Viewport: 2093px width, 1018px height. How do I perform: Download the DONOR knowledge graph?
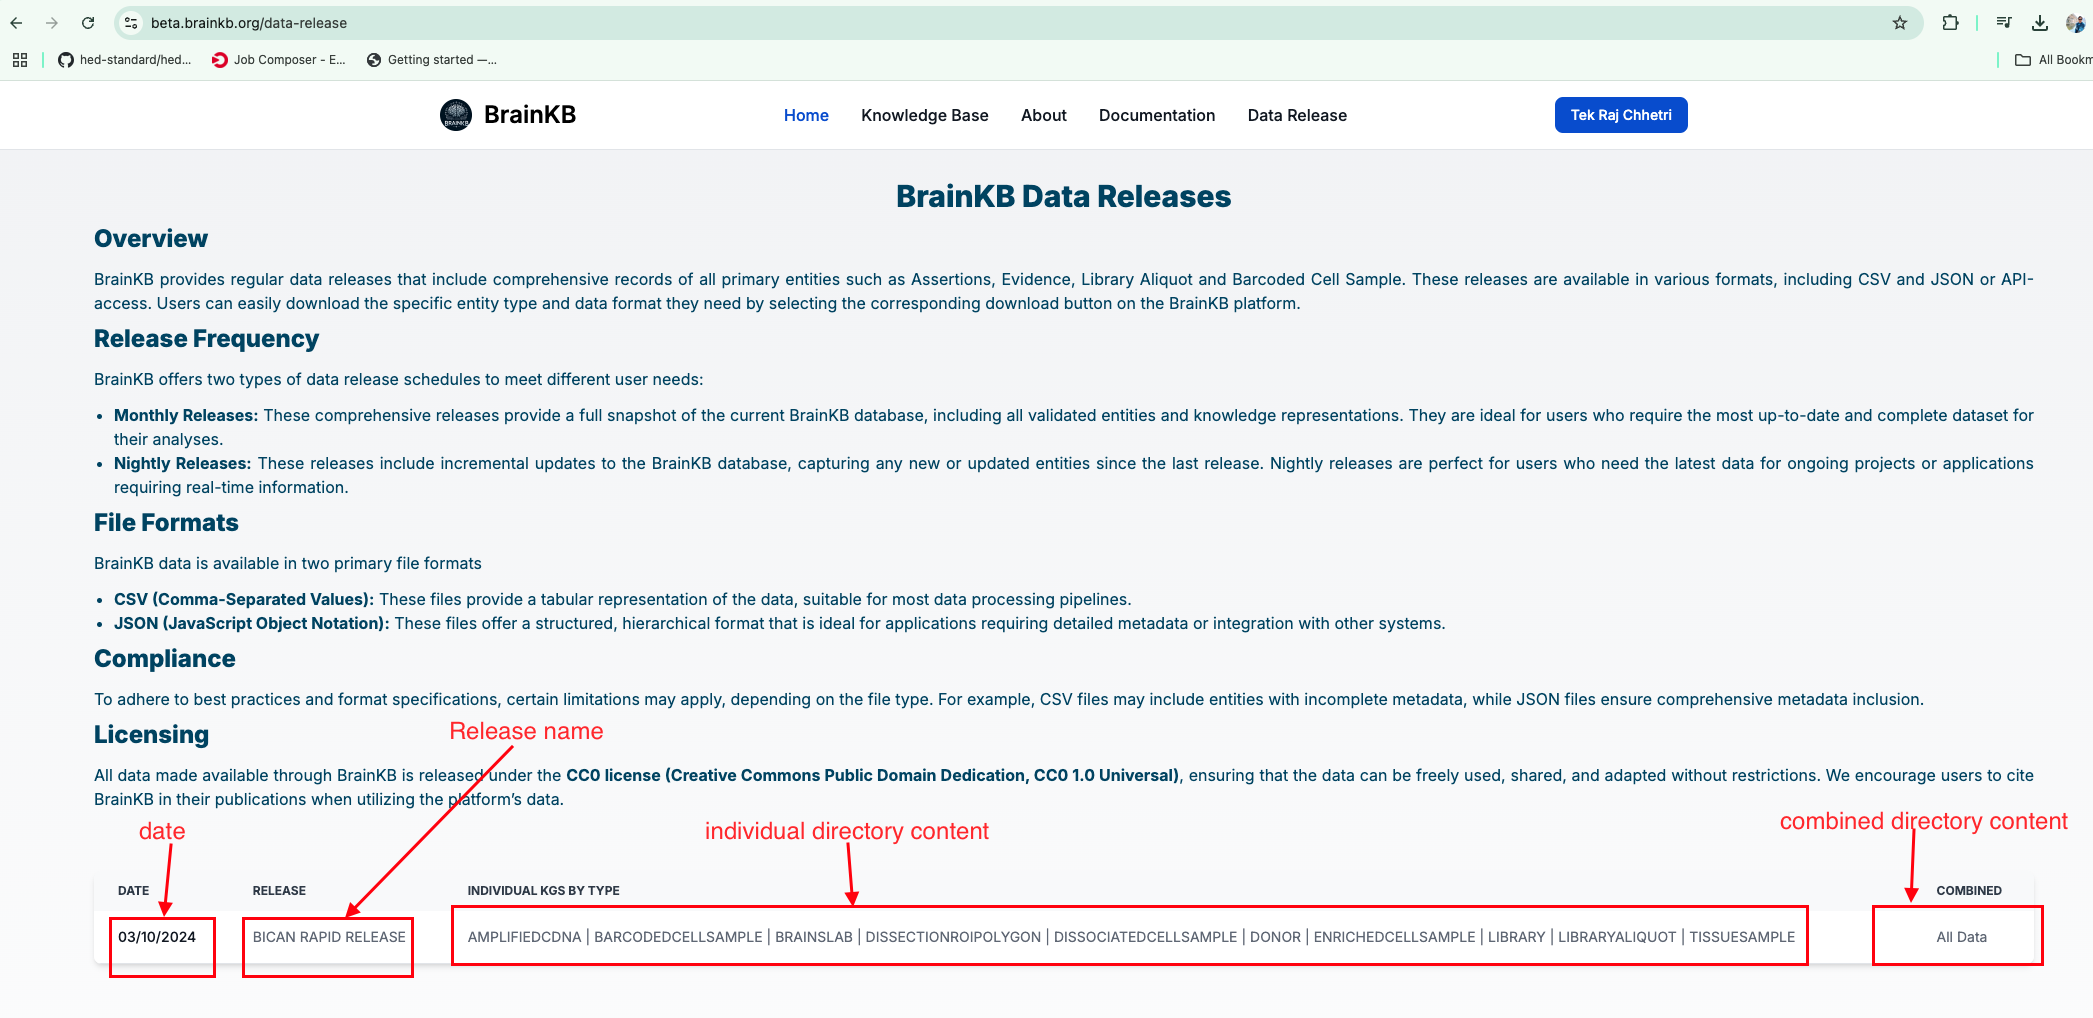pyautogui.click(x=1275, y=937)
